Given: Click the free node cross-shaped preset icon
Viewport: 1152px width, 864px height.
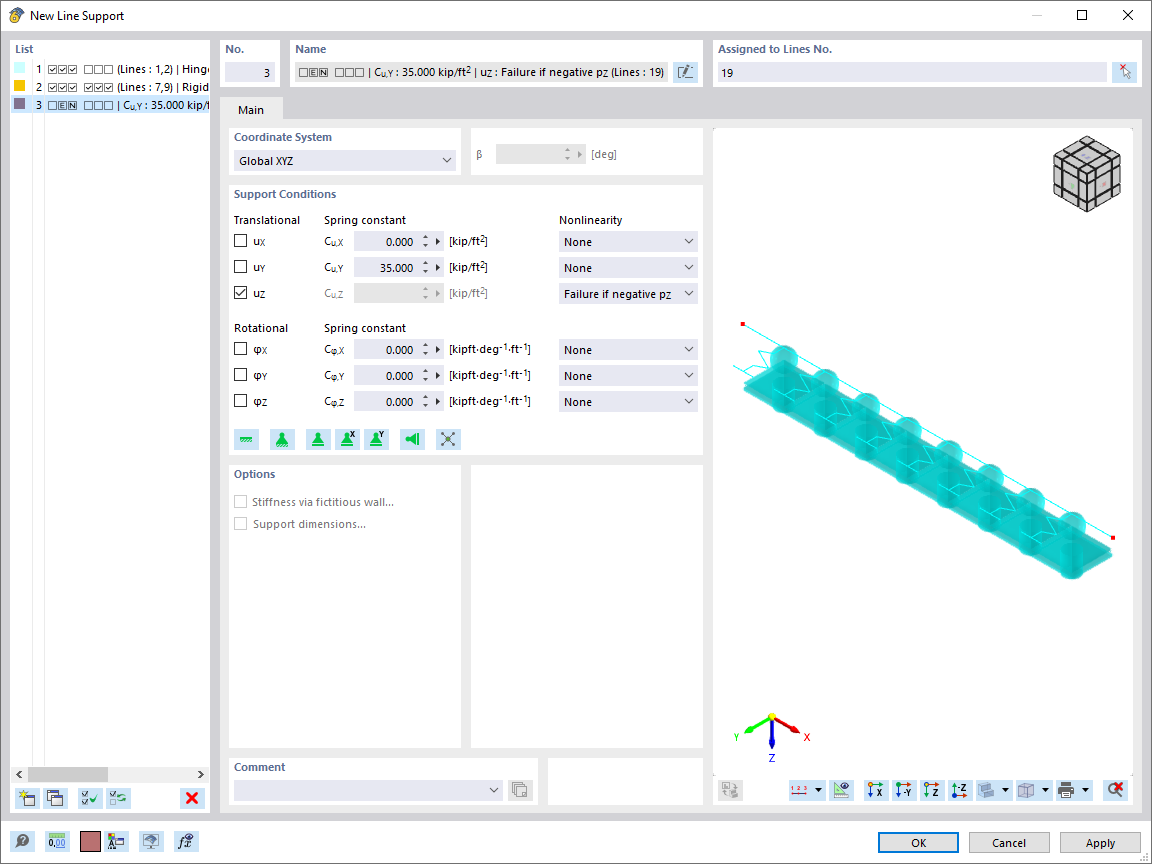Looking at the screenshot, I should coord(448,439).
